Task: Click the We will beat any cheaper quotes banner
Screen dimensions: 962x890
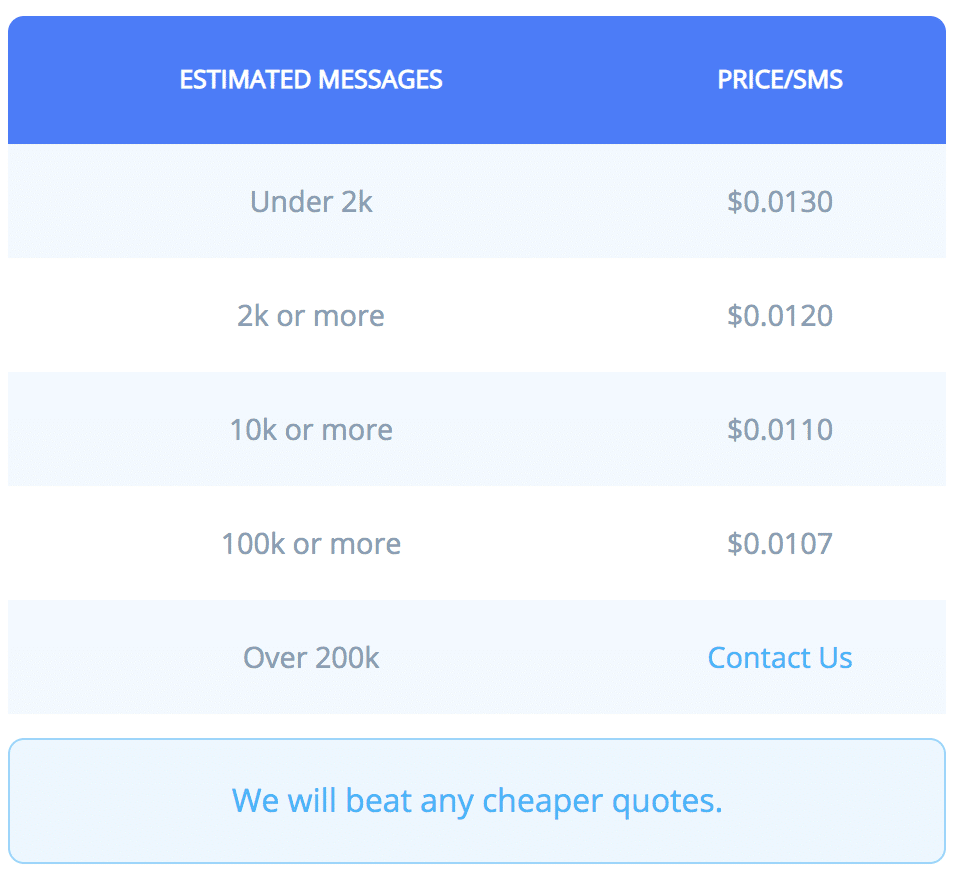Action: pyautogui.click(x=477, y=801)
